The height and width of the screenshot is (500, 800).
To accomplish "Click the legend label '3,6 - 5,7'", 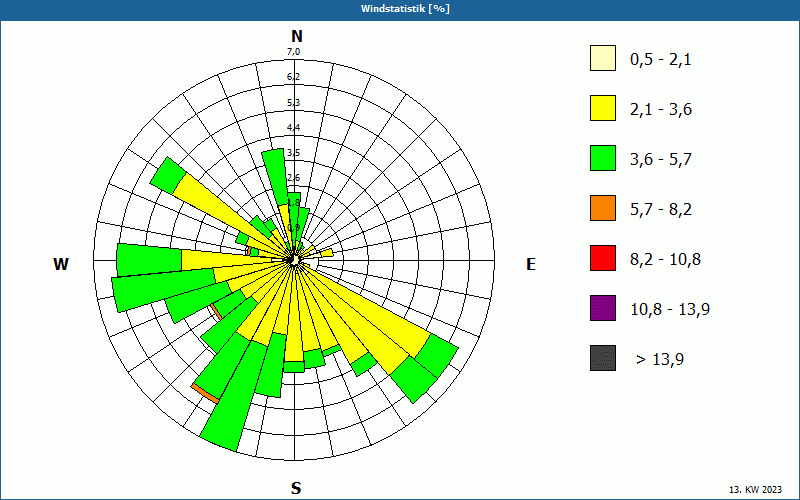I will coord(661,160).
